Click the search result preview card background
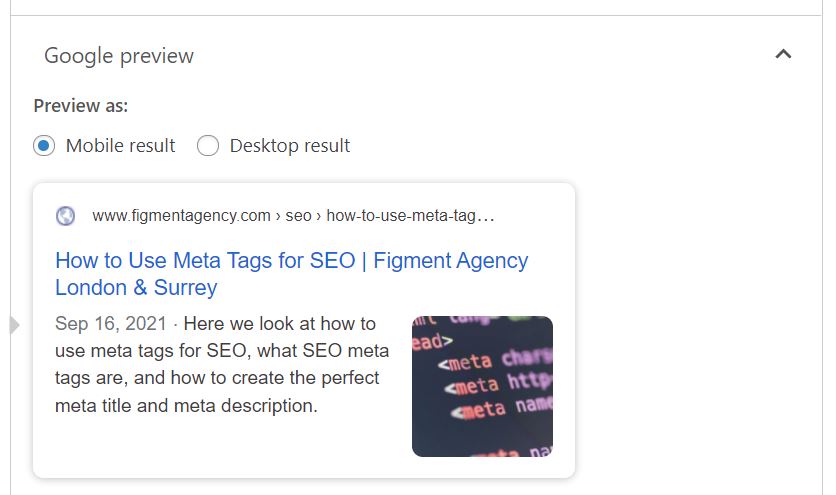The width and height of the screenshot is (836, 495). [304, 330]
